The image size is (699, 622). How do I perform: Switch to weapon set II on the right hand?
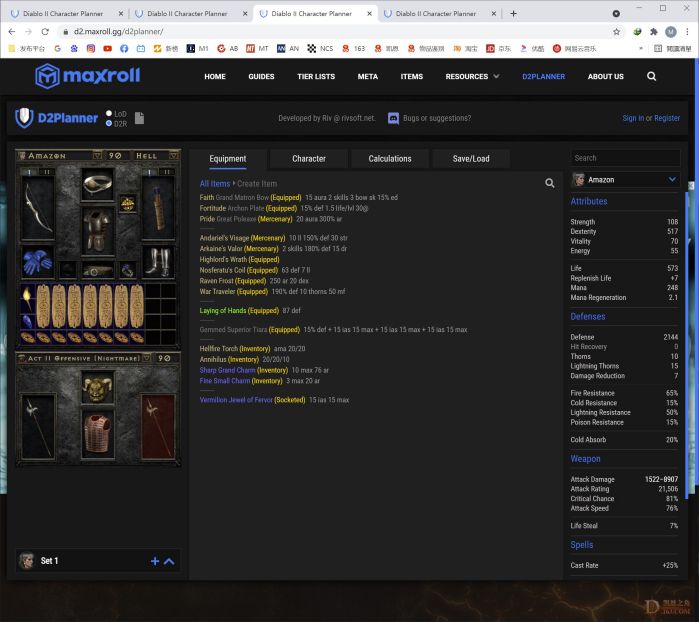167,172
